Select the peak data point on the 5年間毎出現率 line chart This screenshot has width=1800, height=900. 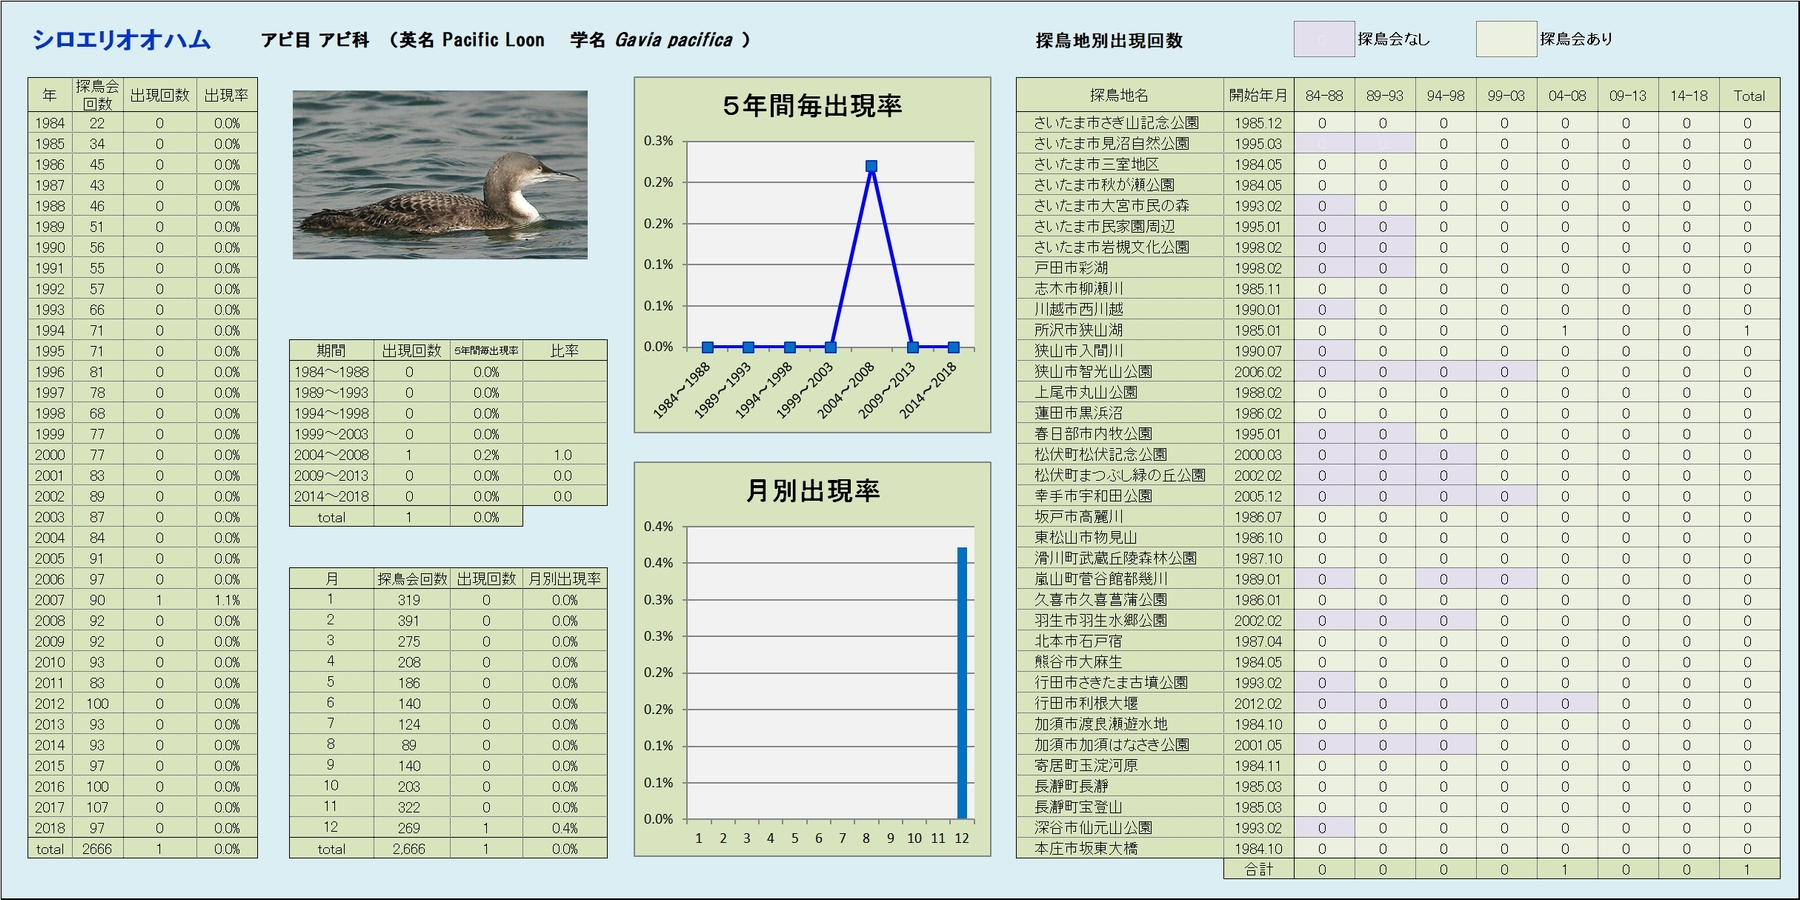[871, 166]
